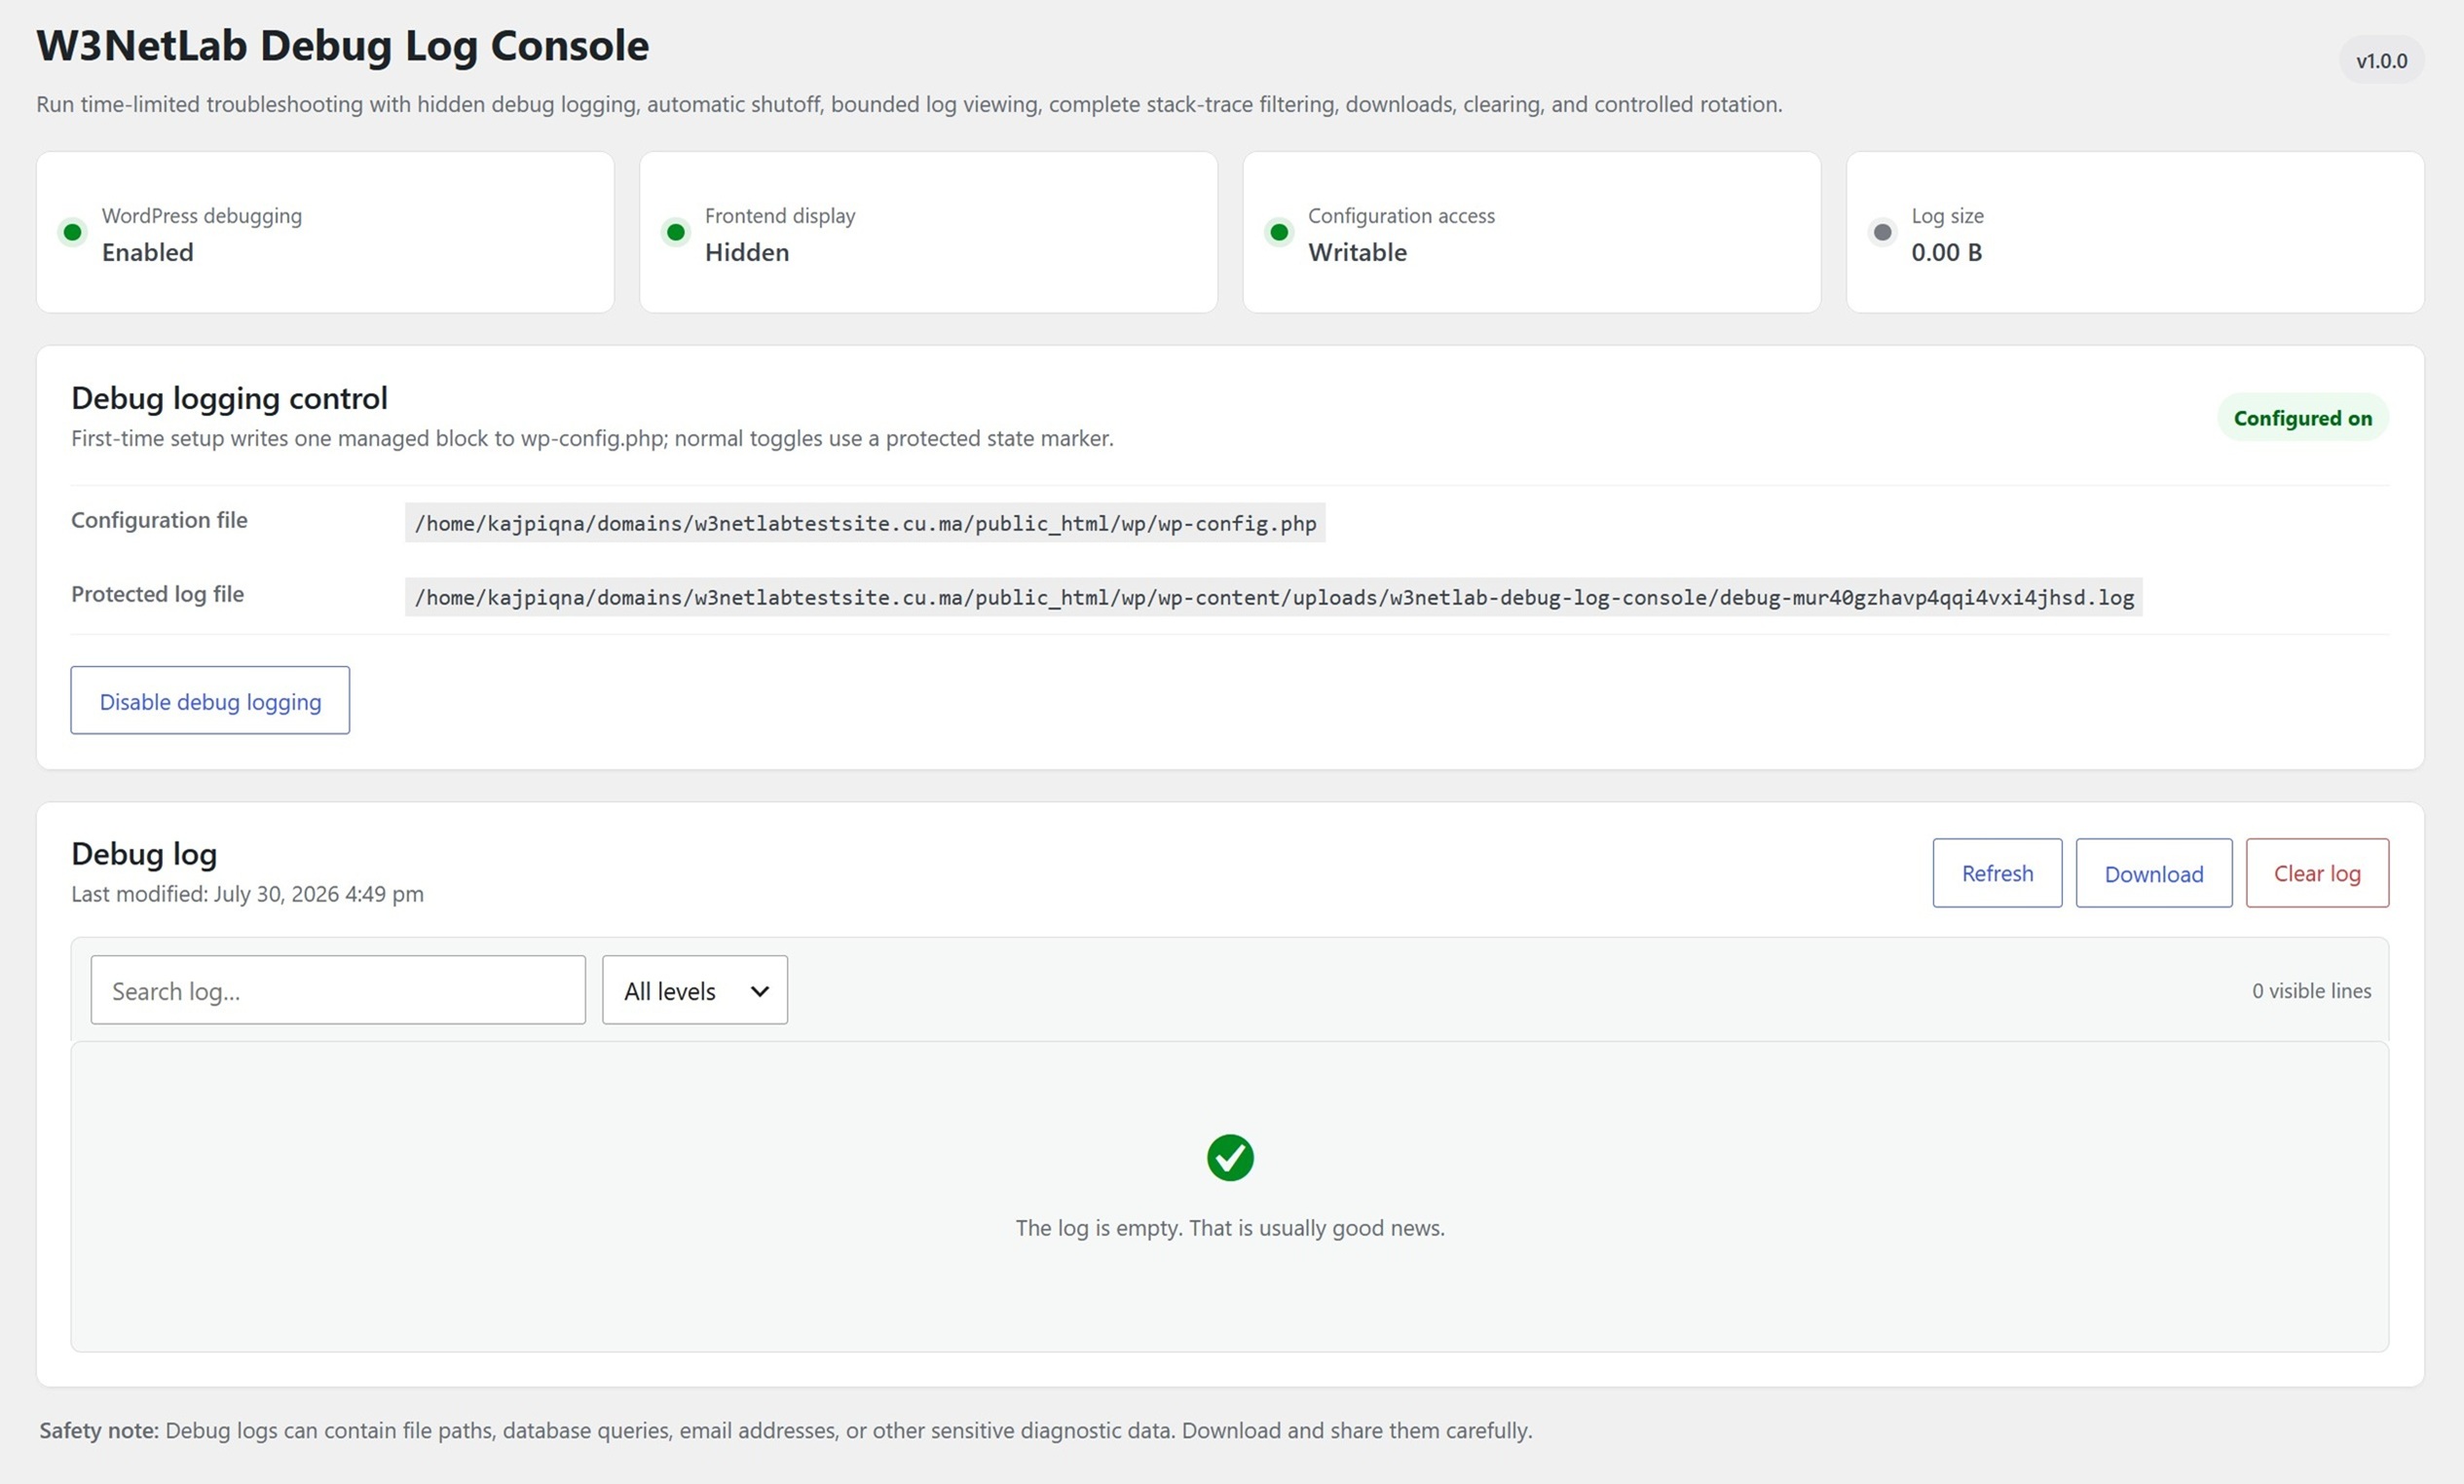Viewport: 2464px width, 1484px height.
Task: Click the Configuration file label
Action: pyautogui.click(x=159, y=520)
